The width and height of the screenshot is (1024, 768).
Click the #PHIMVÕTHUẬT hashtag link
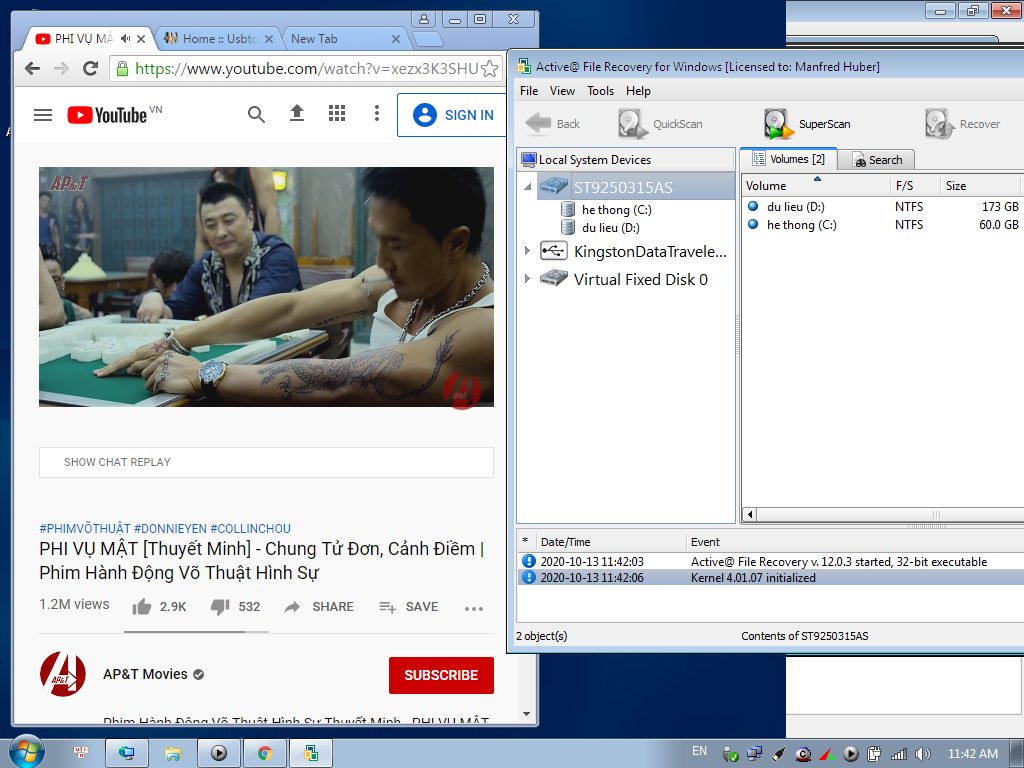coord(85,528)
